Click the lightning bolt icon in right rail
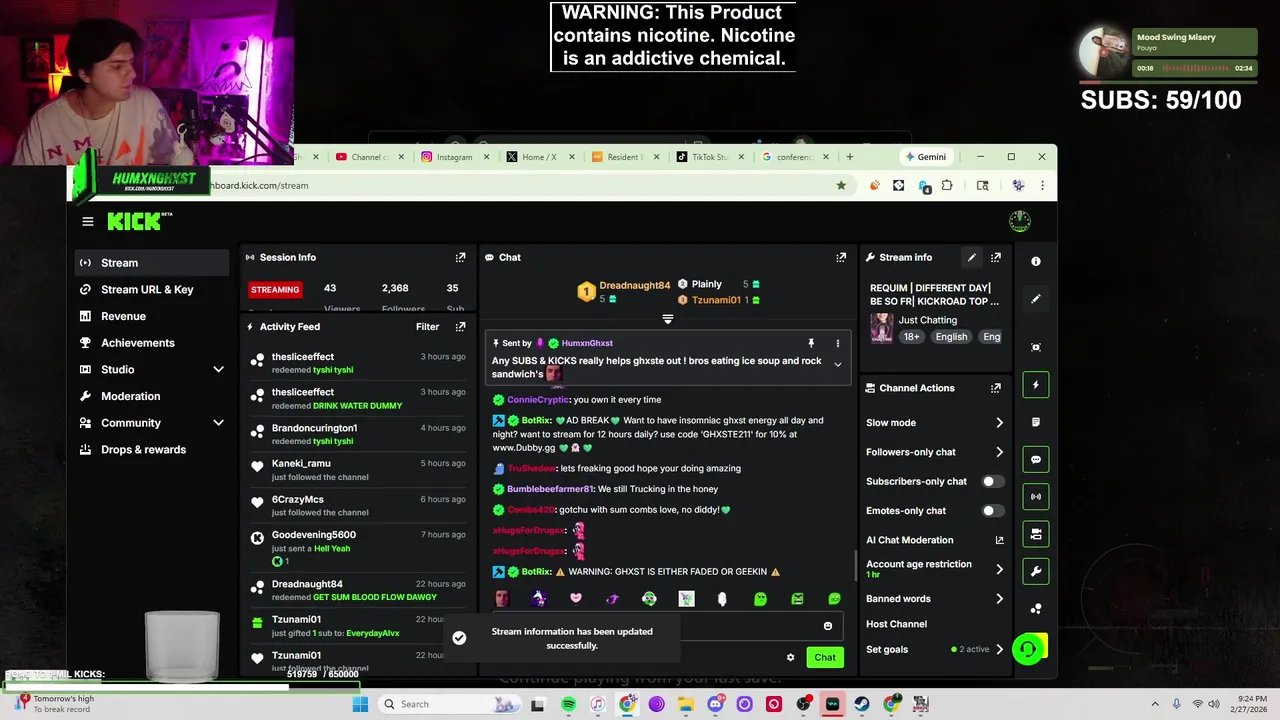 coord(1036,385)
